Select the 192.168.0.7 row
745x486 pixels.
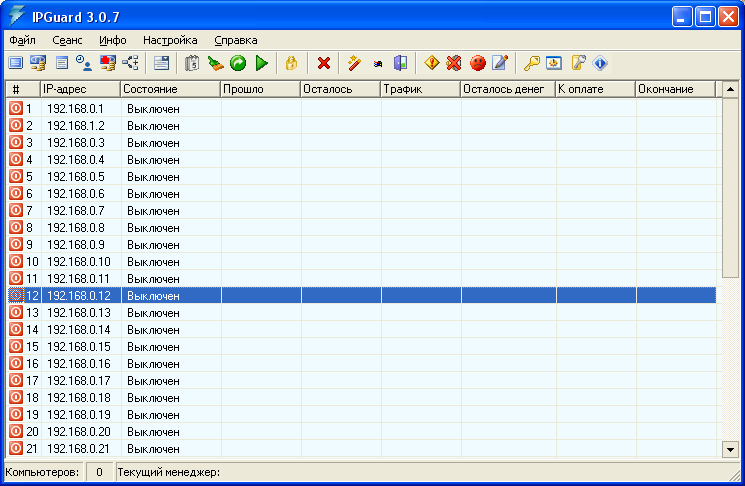361,210
